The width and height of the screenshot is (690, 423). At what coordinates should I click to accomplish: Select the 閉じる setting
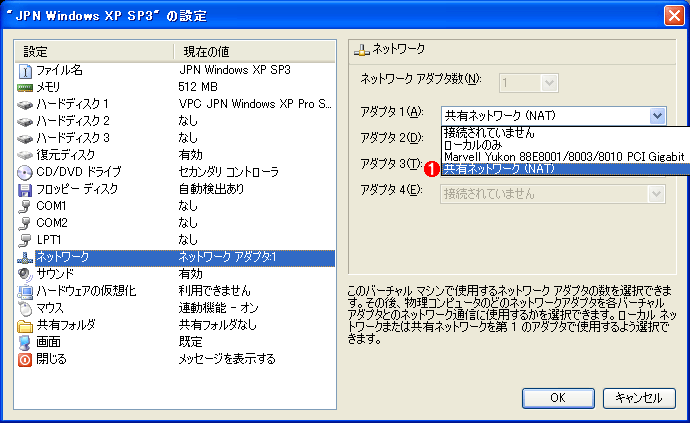[x=176, y=359]
